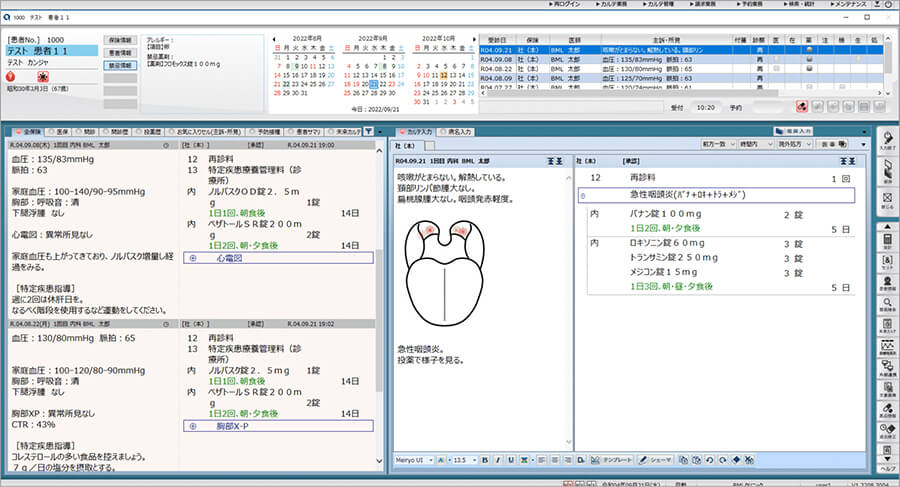Screen dimensions: 900x487
Task: Select calendar date 21 in September 2022
Action: pyautogui.click(x=373, y=84)
